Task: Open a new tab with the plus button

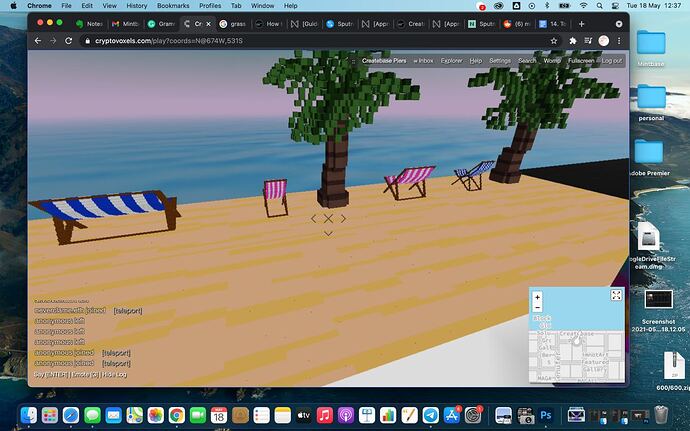Action: [x=581, y=24]
